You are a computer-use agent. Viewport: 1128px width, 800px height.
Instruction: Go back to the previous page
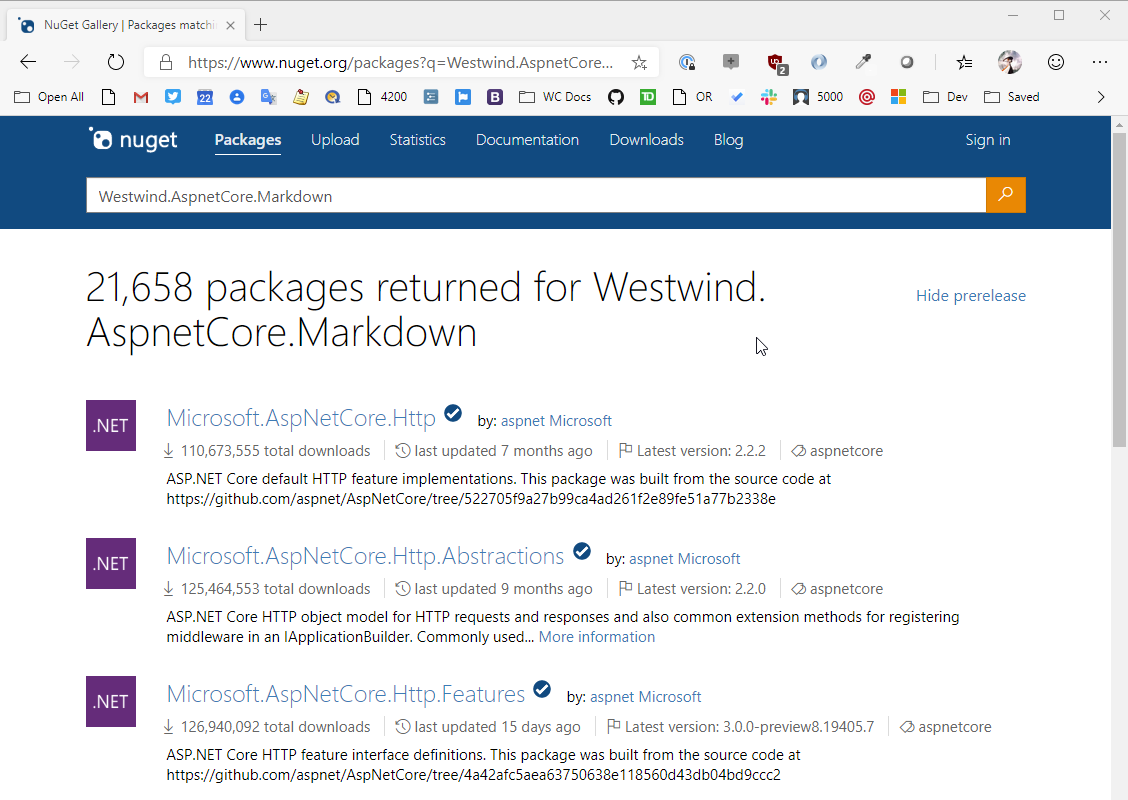[x=28, y=63]
